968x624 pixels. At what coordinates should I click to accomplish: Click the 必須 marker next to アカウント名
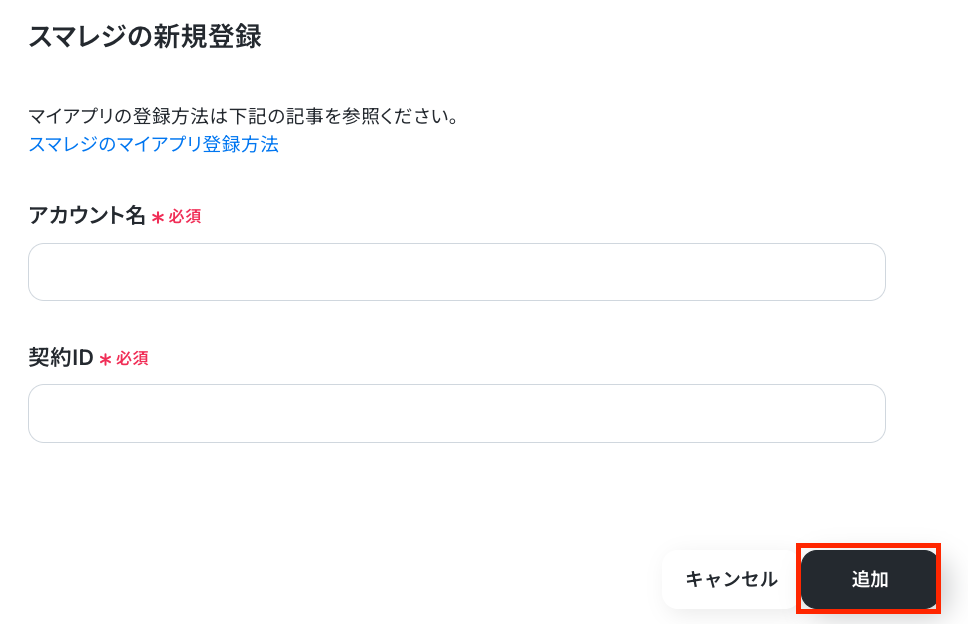185,216
